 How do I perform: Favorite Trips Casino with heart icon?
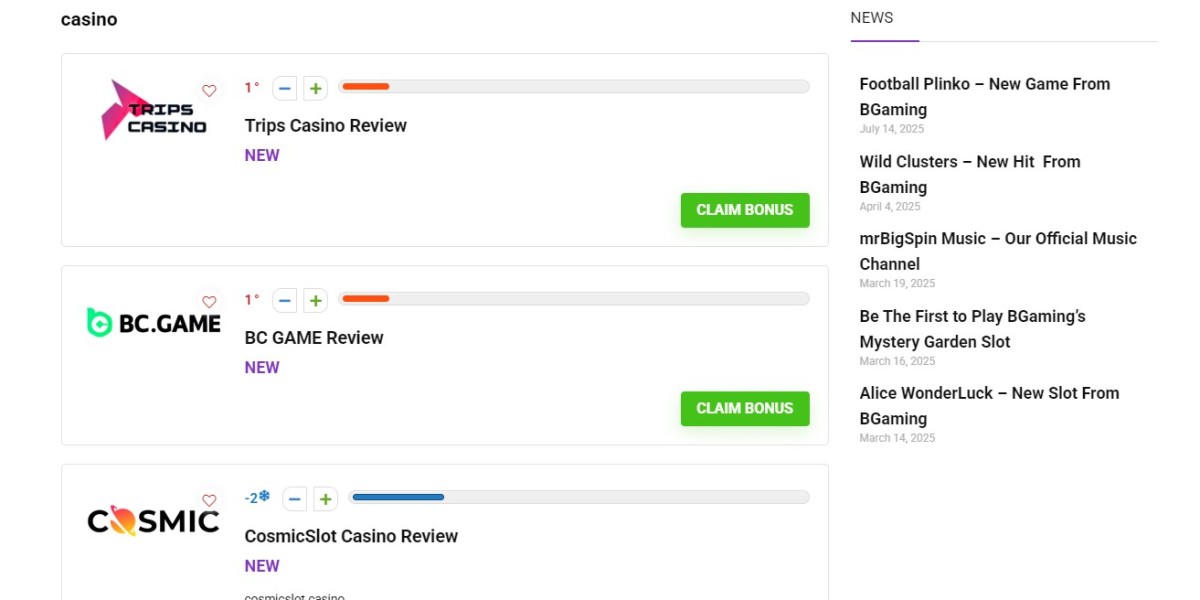209,91
